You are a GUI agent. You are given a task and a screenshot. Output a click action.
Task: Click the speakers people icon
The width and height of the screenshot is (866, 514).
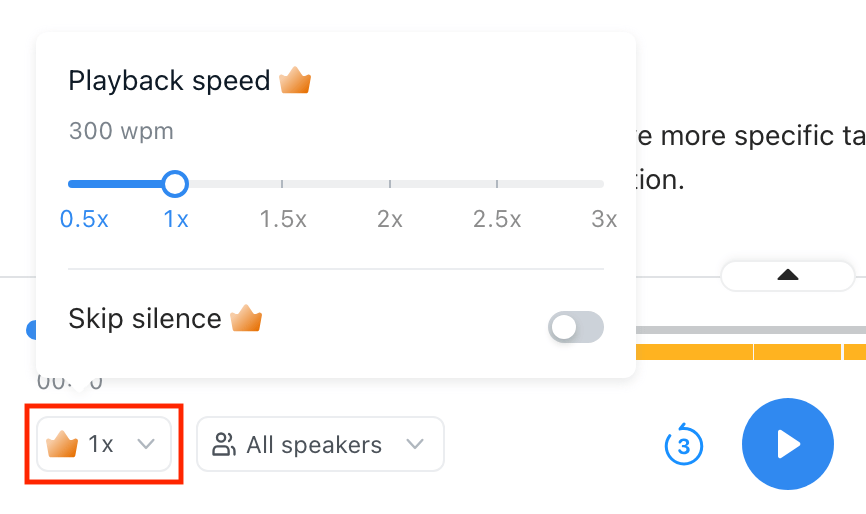point(225,444)
